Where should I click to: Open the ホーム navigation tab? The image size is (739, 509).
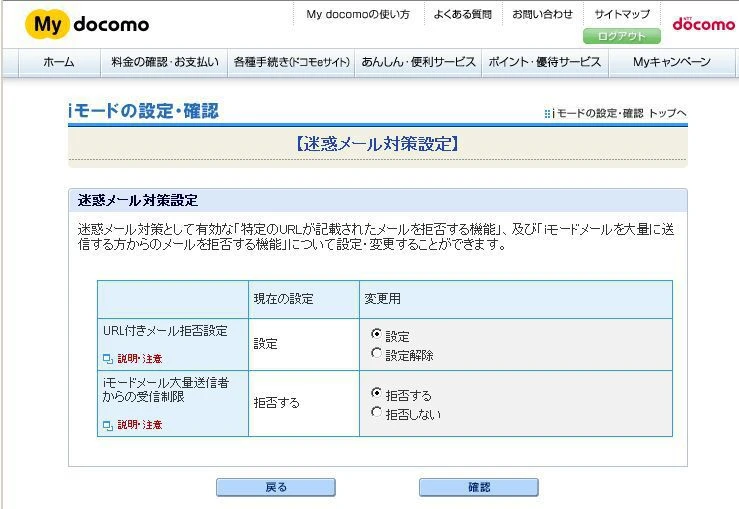click(x=59, y=62)
